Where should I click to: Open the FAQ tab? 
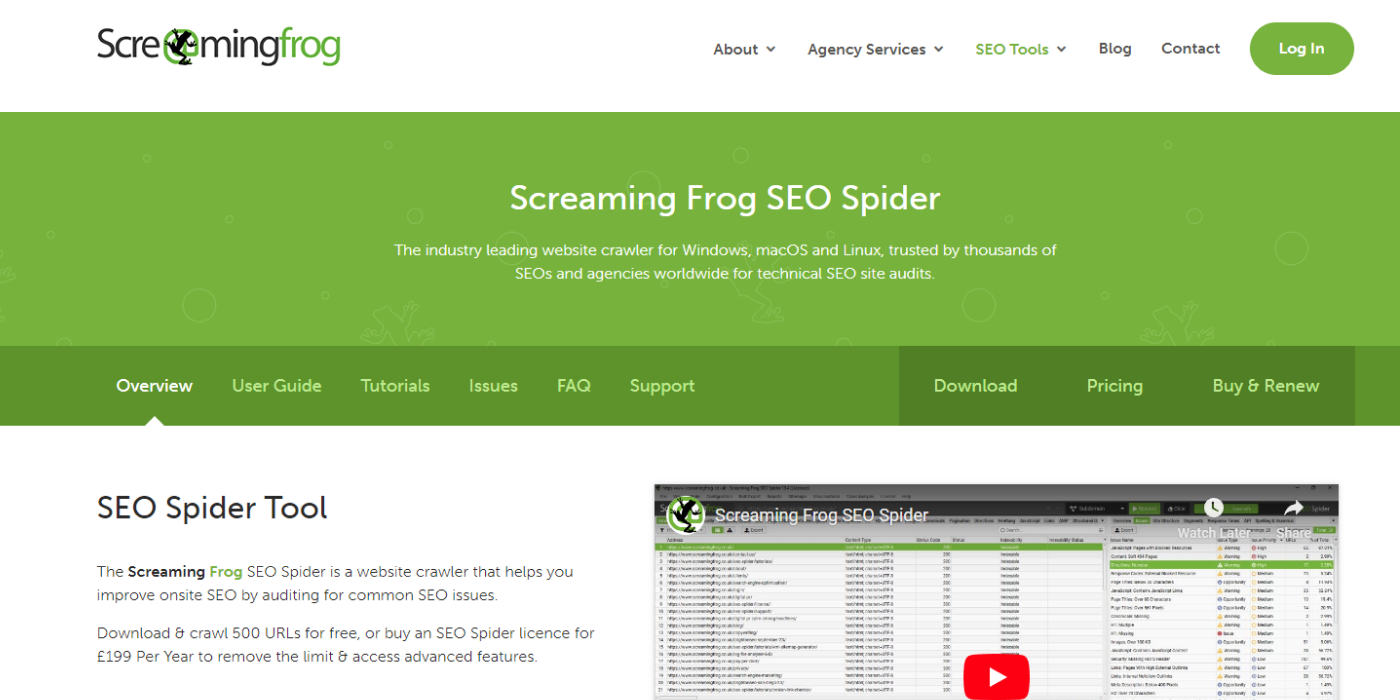pyautogui.click(x=574, y=385)
